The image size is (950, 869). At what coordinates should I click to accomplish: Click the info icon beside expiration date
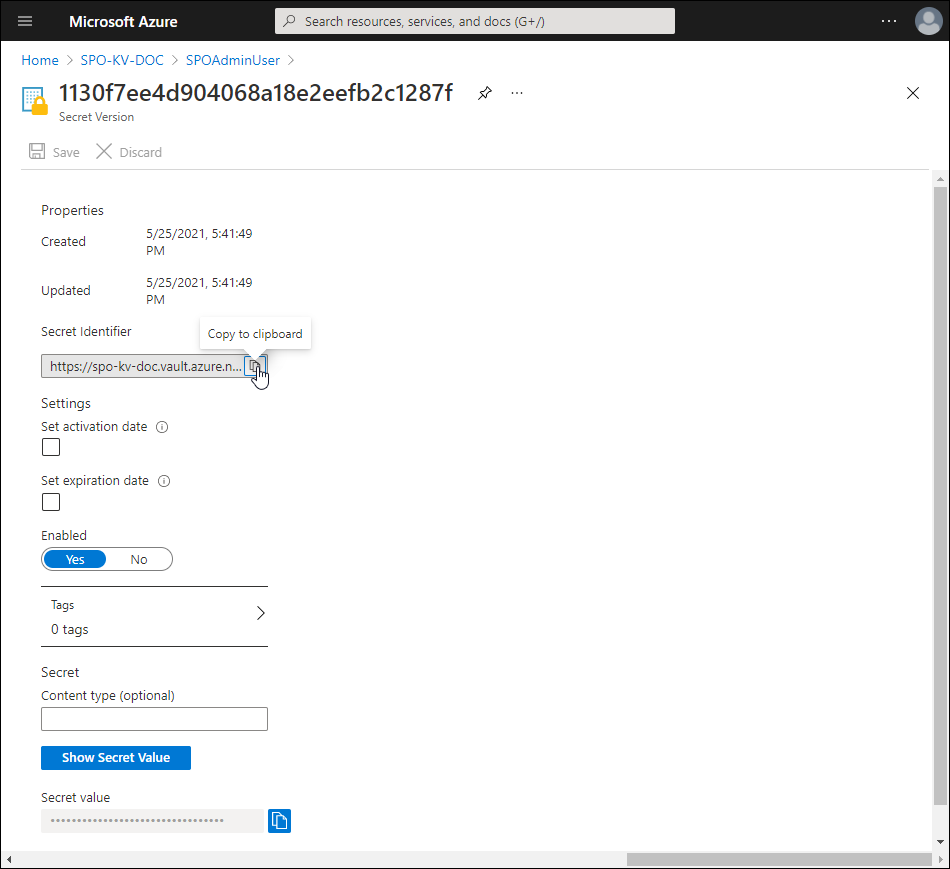164,481
